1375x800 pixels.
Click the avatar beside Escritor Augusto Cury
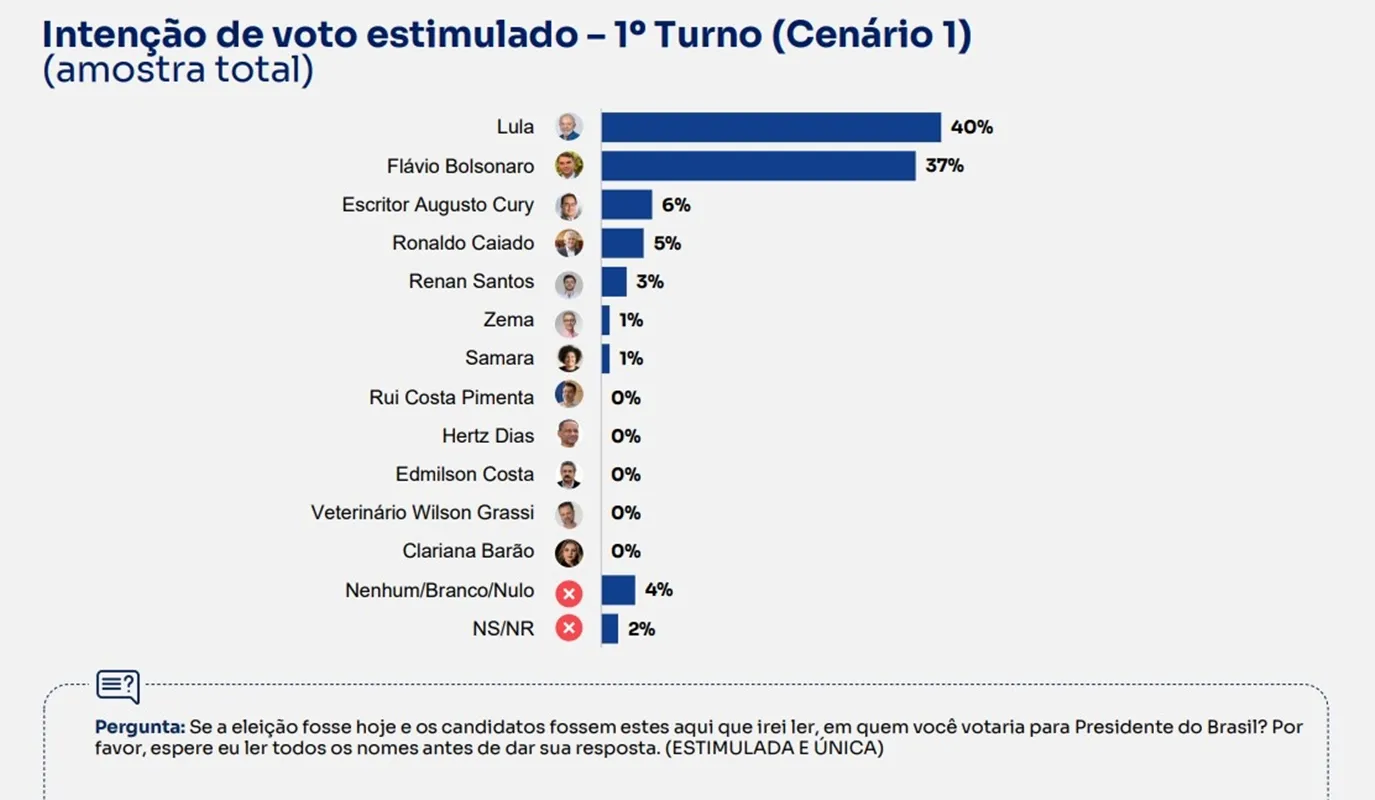pos(569,205)
